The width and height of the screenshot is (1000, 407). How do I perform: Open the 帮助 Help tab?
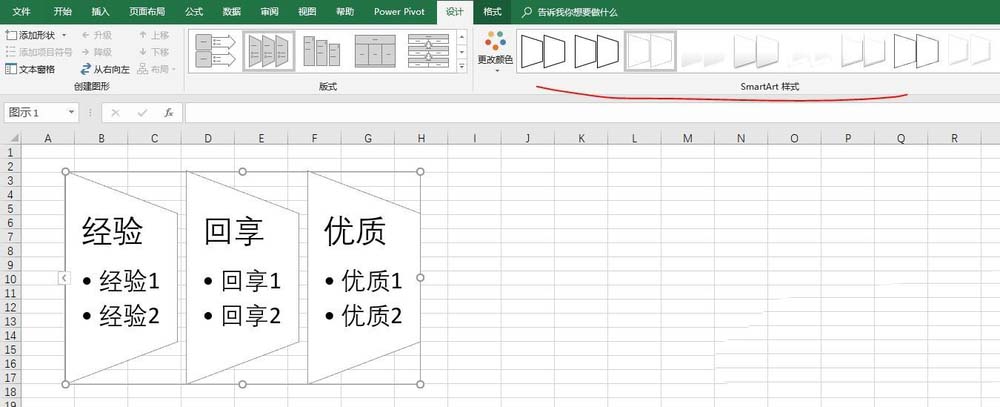[x=345, y=11]
